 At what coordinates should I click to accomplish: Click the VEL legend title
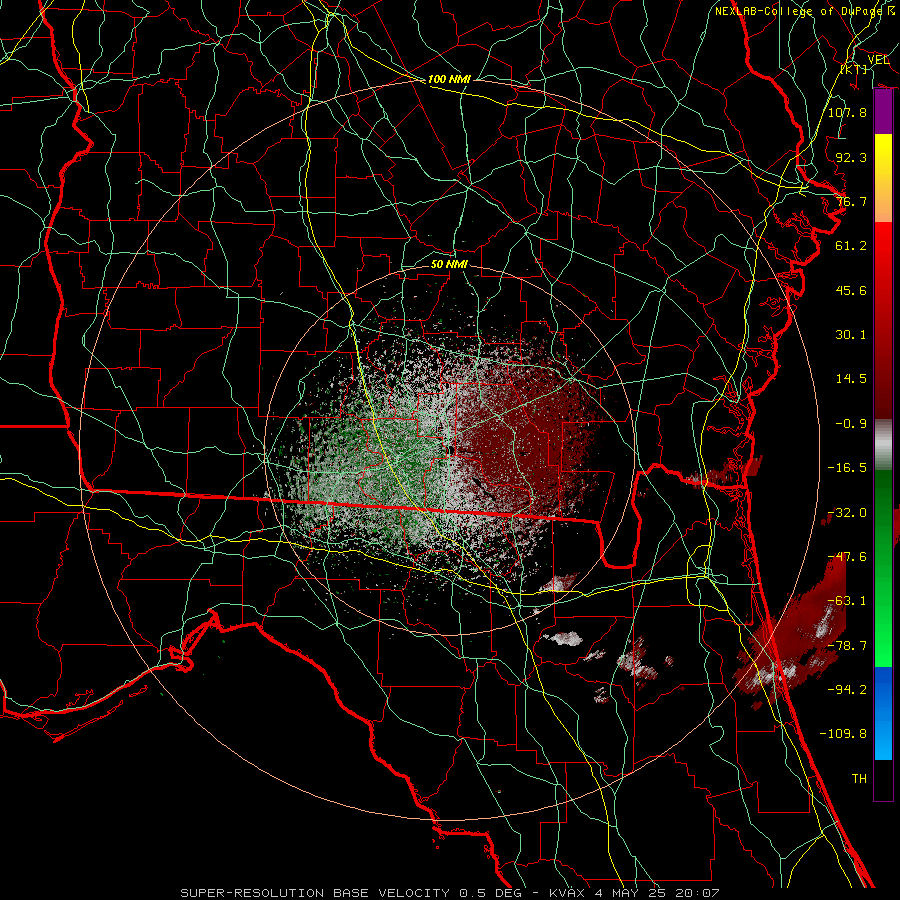tap(878, 60)
